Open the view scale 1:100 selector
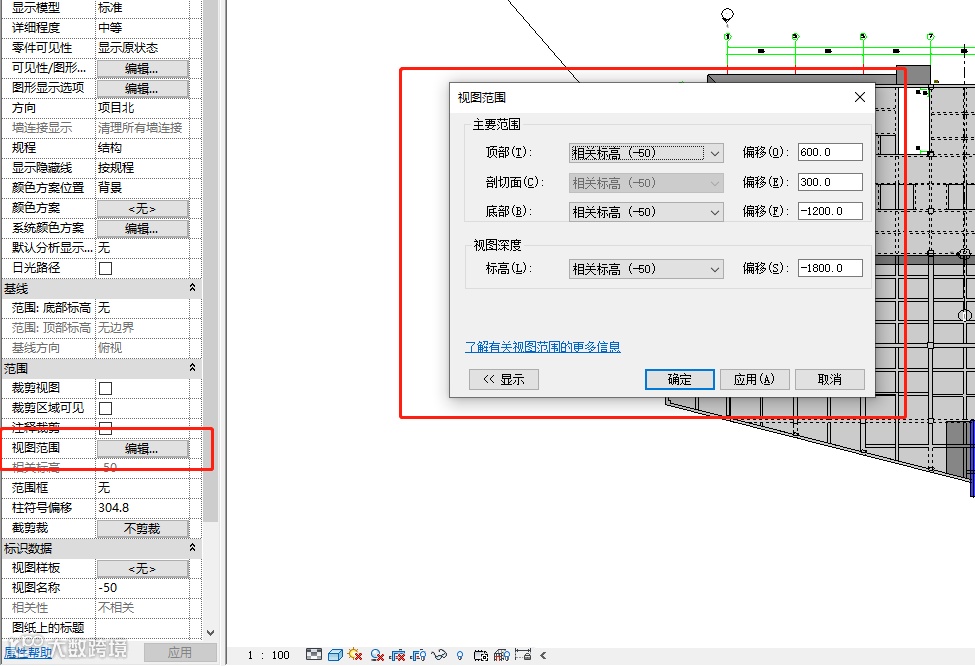This screenshot has height=666, width=975. click(269, 655)
